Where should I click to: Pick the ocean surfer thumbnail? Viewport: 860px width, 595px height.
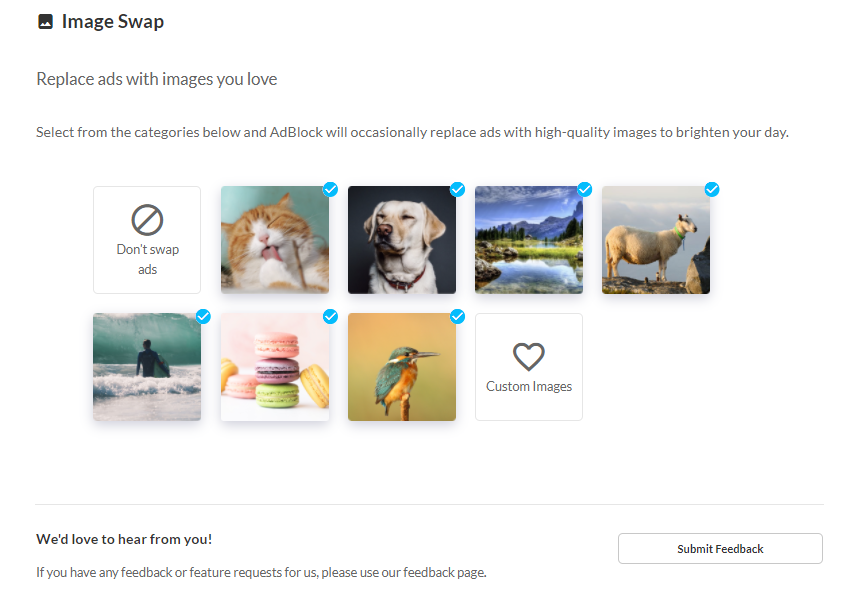(147, 367)
